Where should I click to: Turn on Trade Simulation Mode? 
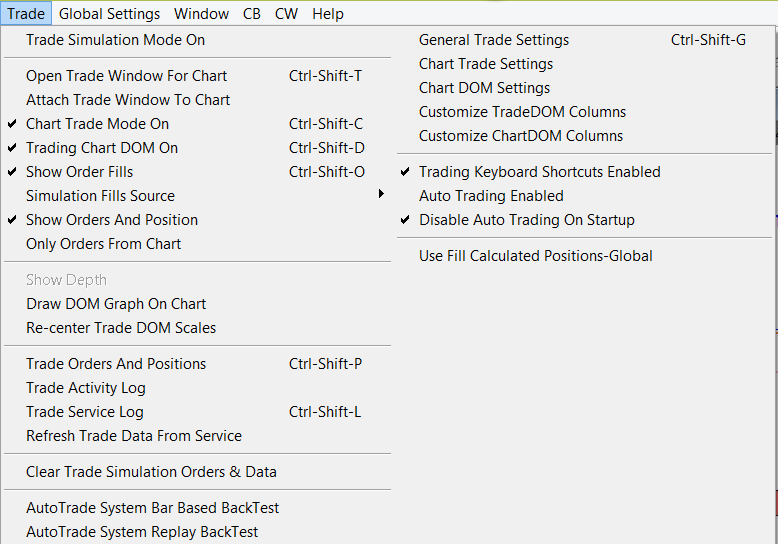coord(115,40)
